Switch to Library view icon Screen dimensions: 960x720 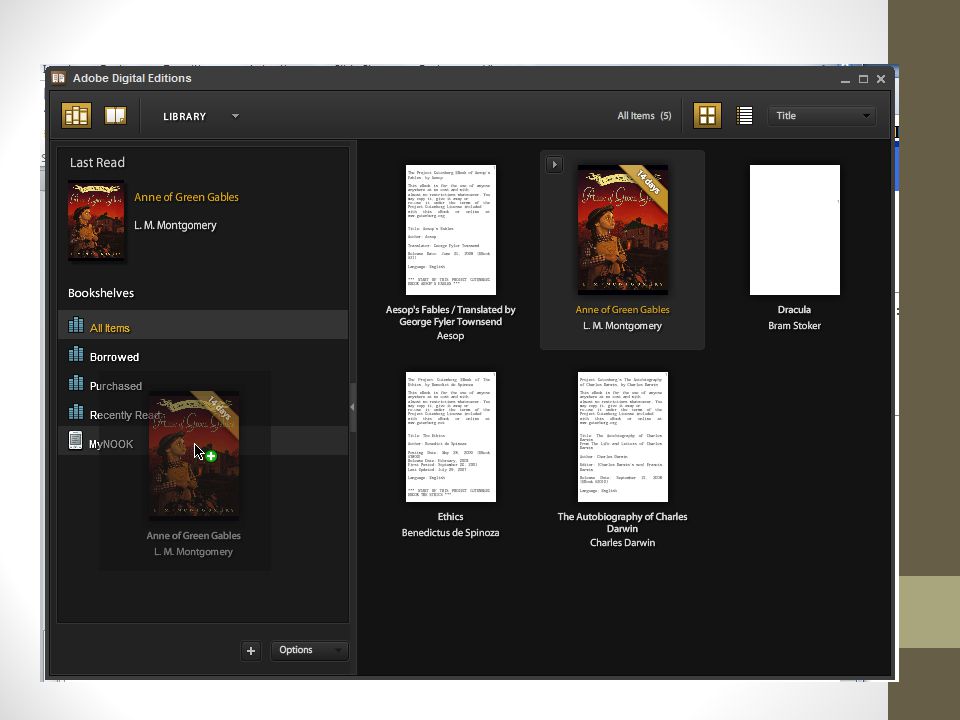(x=77, y=116)
